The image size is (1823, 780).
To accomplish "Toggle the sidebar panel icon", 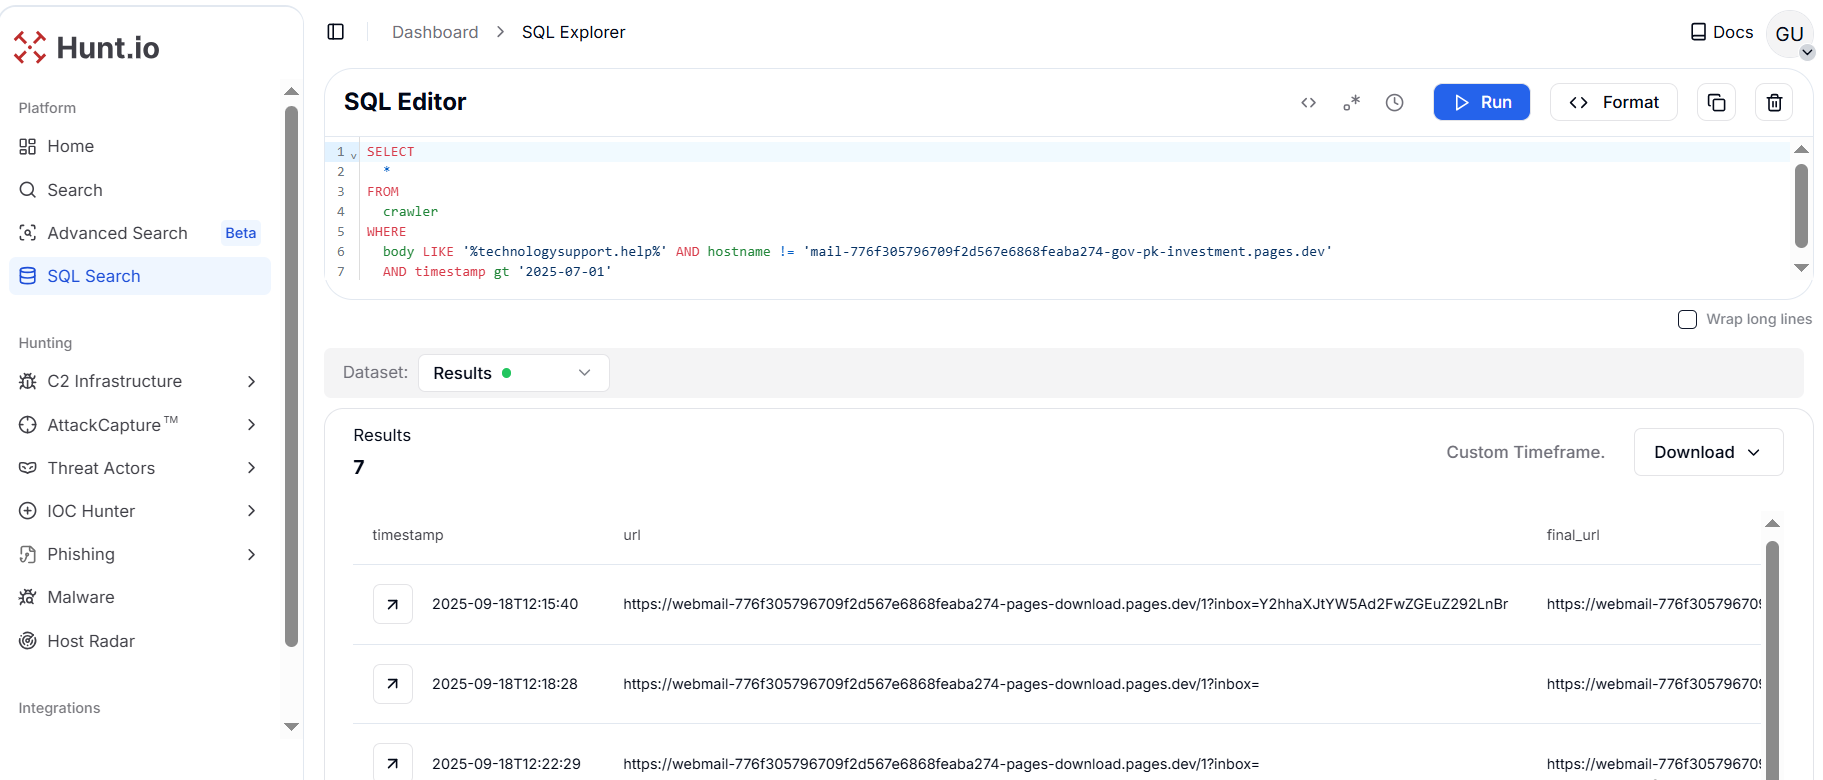I will 336,32.
